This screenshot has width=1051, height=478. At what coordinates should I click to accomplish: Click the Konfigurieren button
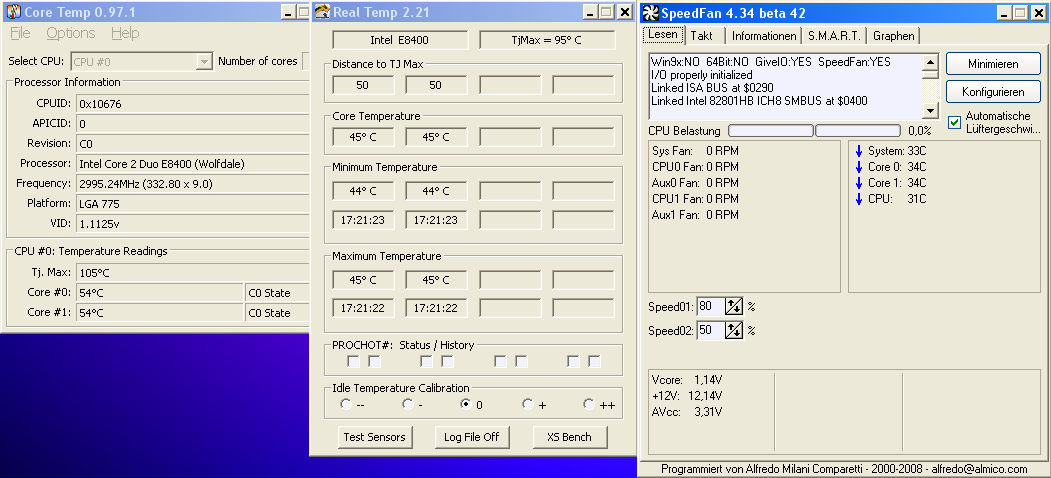pos(993,91)
